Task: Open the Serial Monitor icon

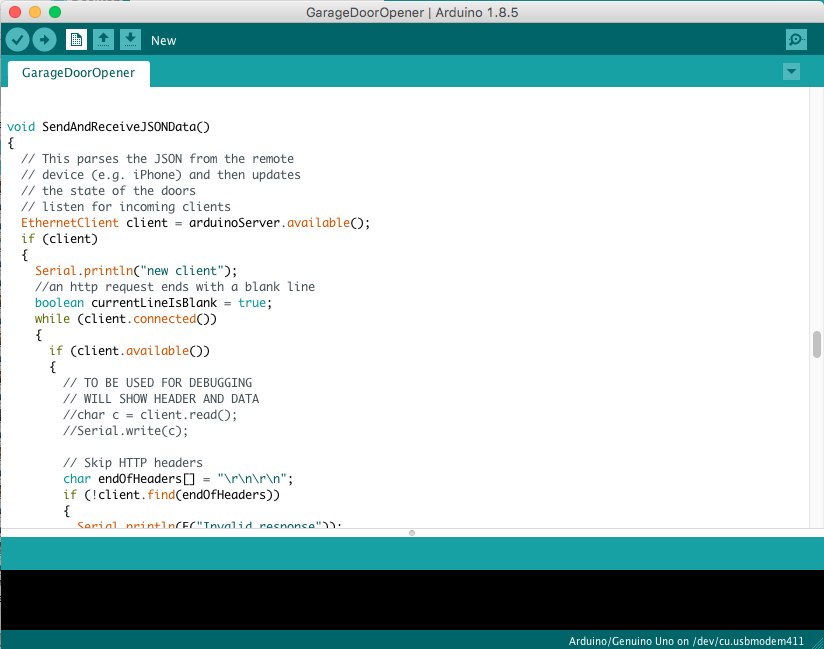Action: 796,40
